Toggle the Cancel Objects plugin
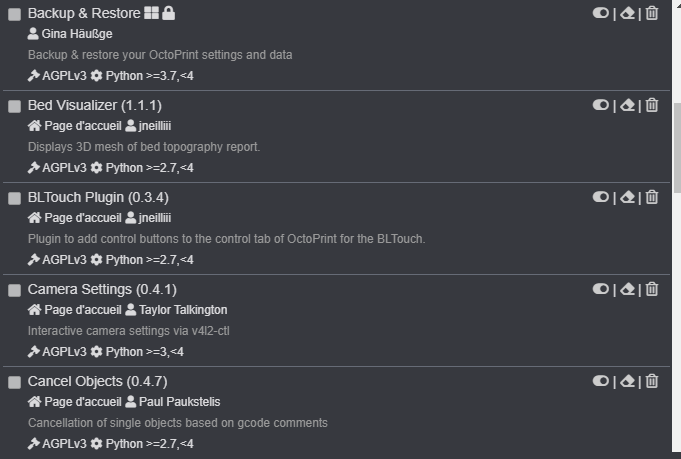The image size is (681, 459). pos(600,381)
